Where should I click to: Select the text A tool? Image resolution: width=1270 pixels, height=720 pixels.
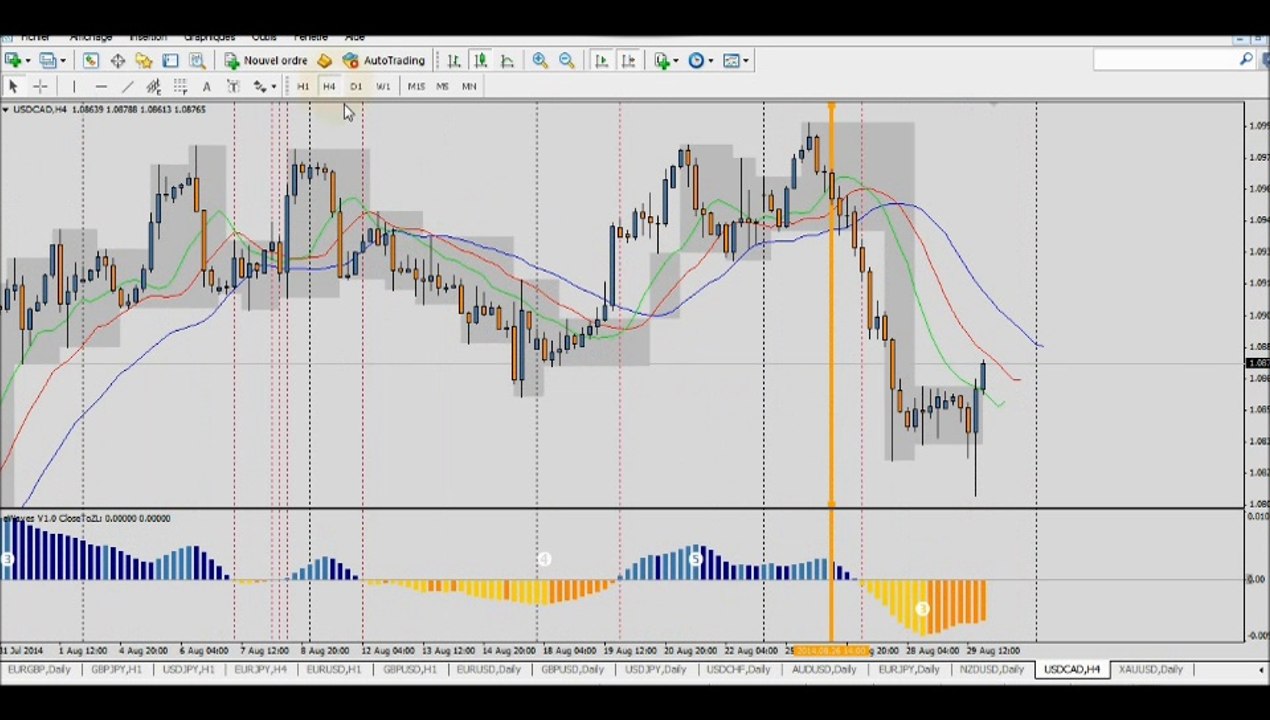206,87
